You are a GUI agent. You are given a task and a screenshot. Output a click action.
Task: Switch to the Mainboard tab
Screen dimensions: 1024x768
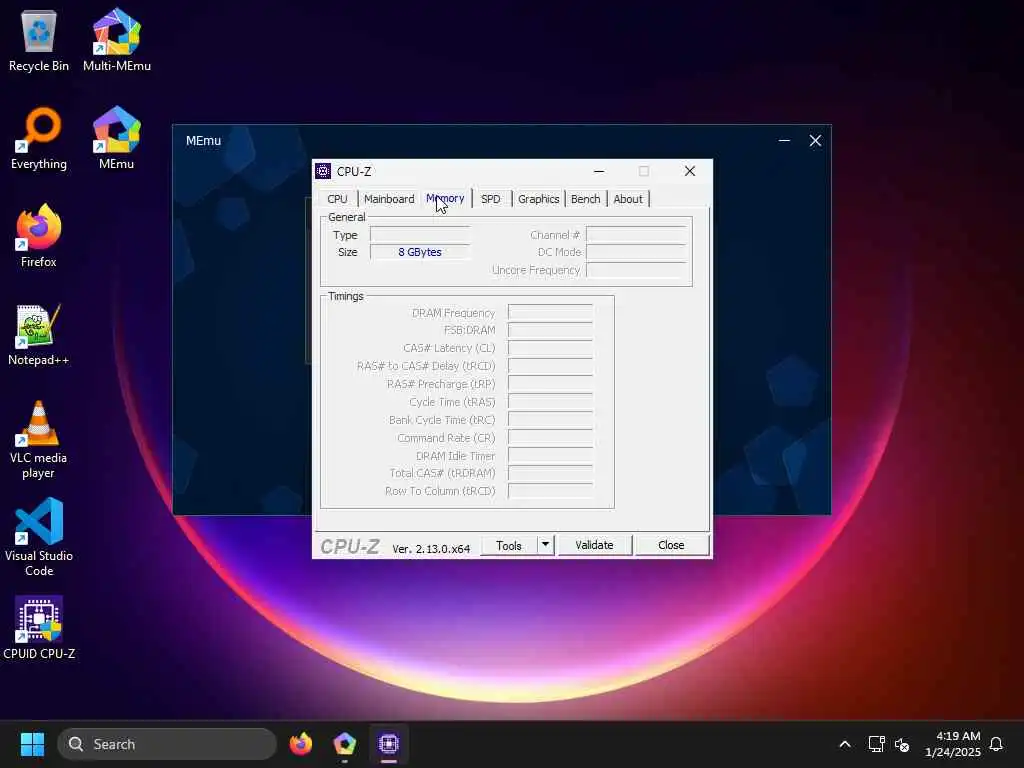tap(389, 199)
